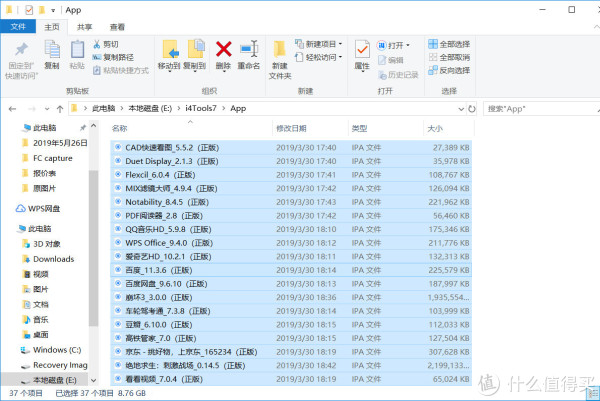Select file Flexcil_6.0.4 (正版)
Screen dimensions: 600x401
click(x=291, y=175)
